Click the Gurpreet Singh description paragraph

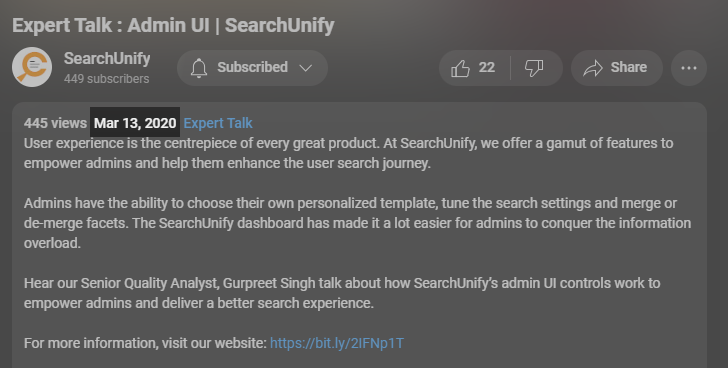(x=342, y=293)
